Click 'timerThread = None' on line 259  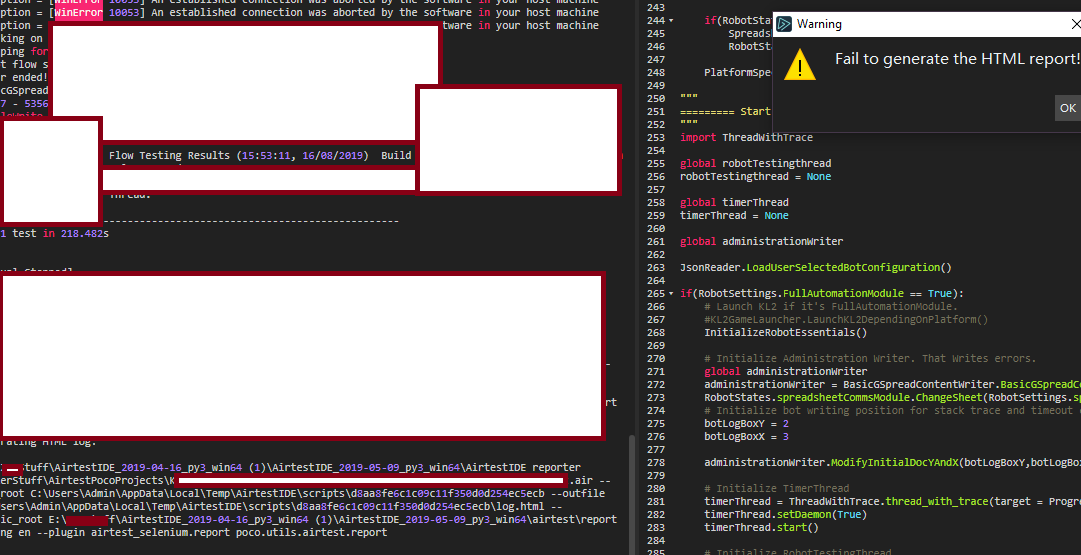734,215
